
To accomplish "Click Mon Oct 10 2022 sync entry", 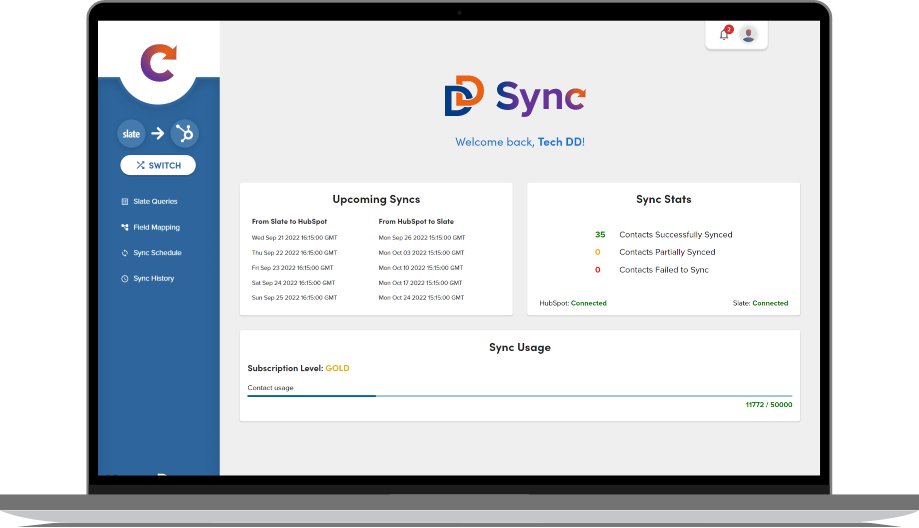I will pos(421,268).
